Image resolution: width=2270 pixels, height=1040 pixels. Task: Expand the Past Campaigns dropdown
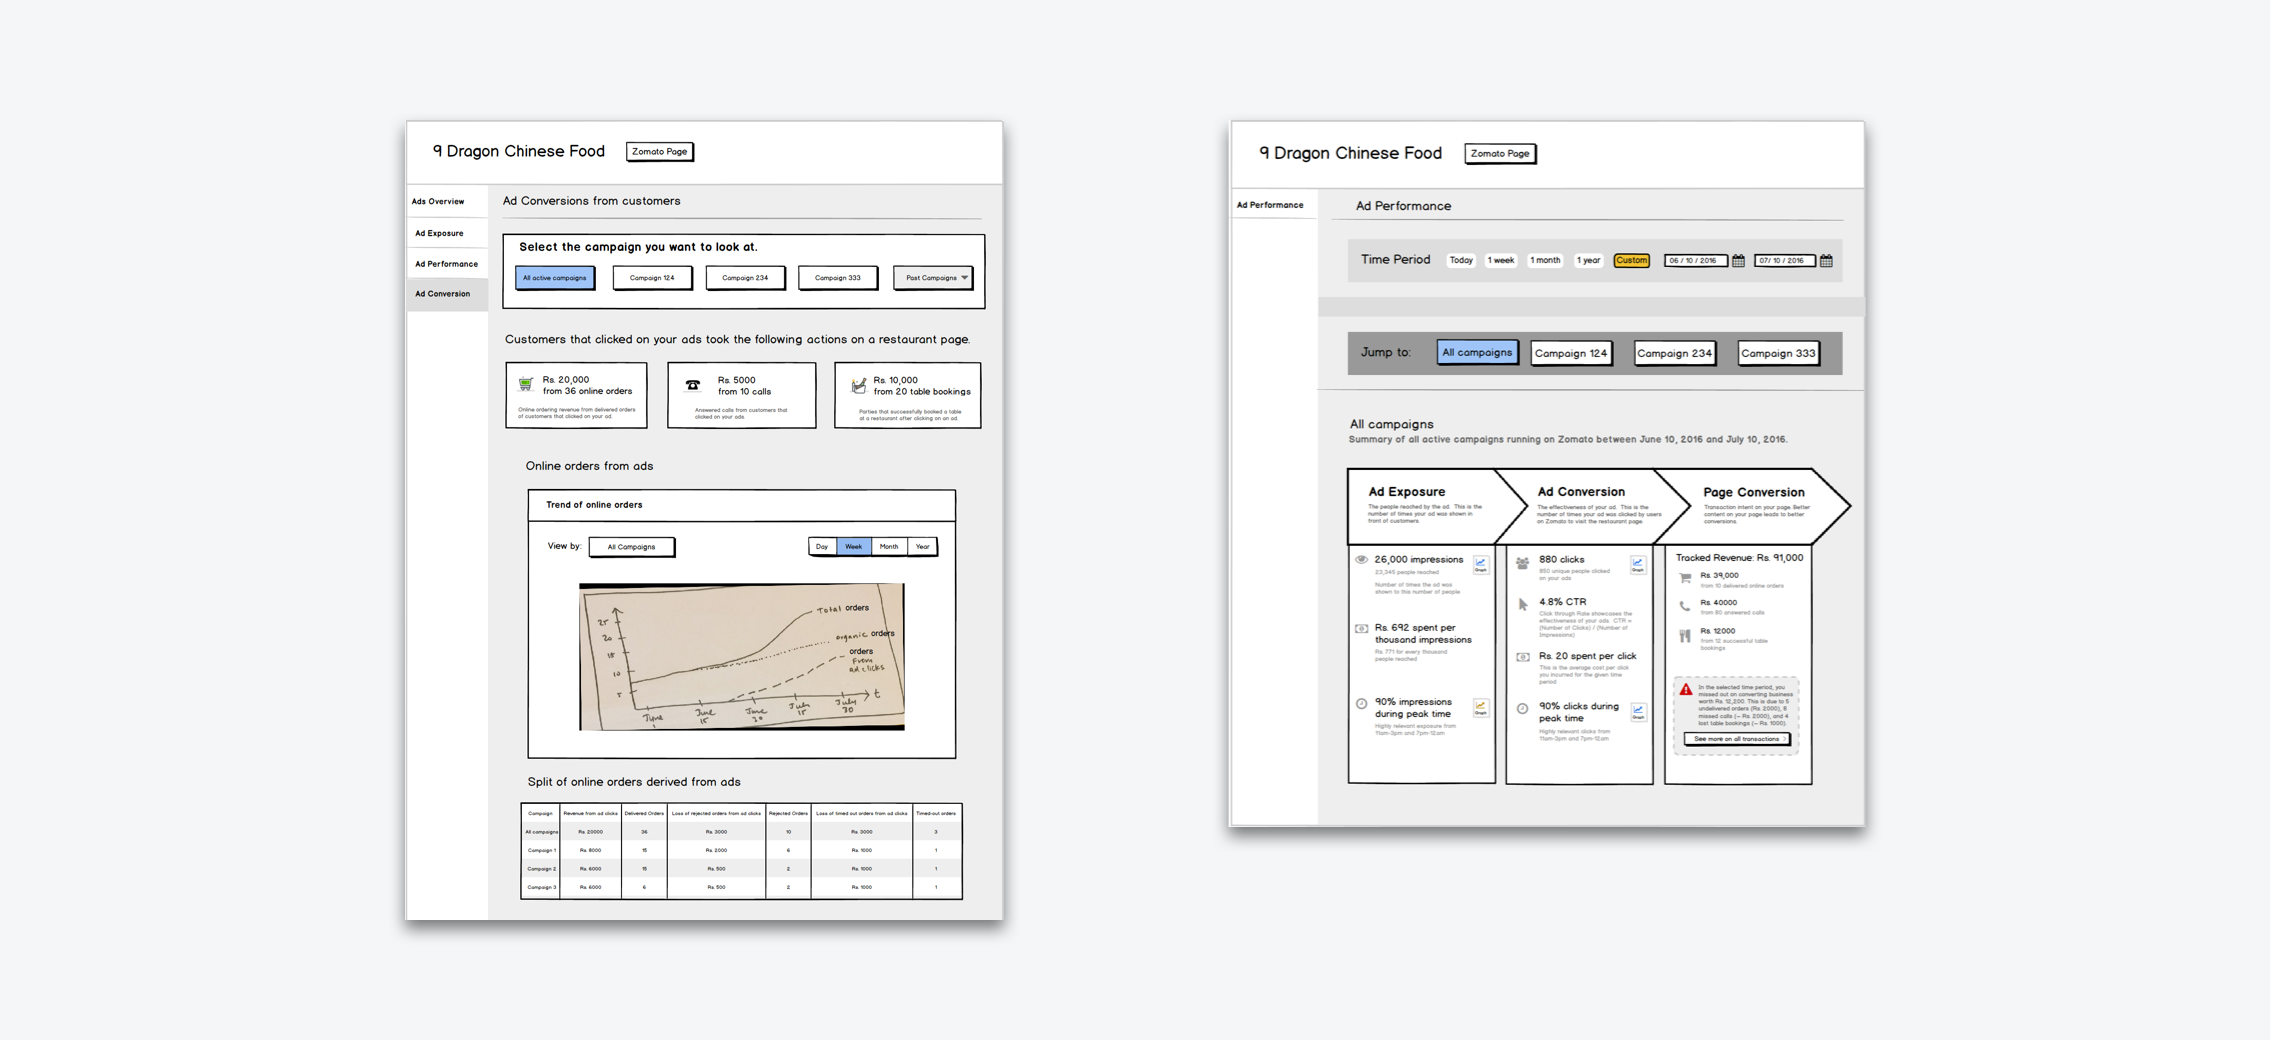tap(935, 278)
